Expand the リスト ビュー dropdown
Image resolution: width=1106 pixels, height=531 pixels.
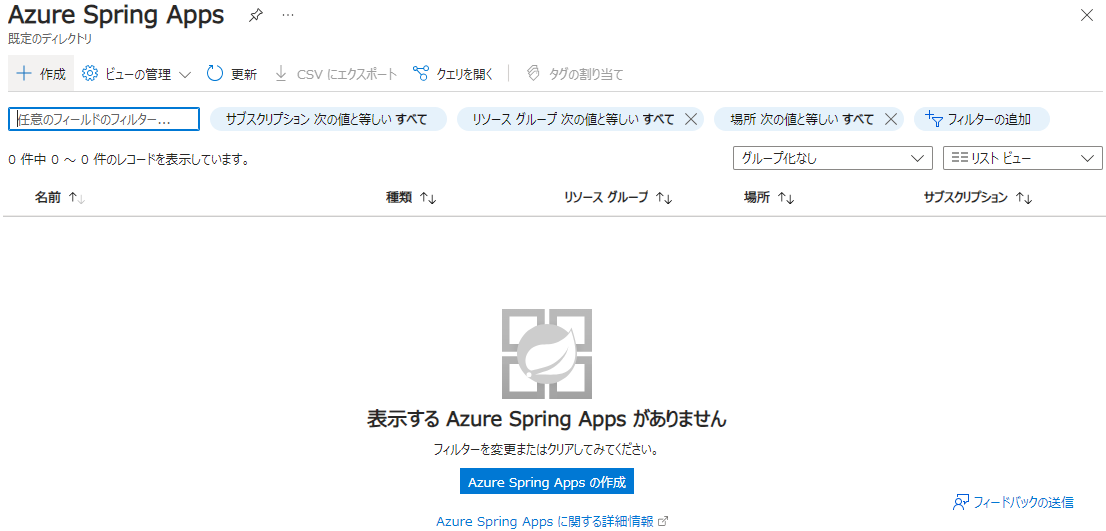tap(1023, 159)
